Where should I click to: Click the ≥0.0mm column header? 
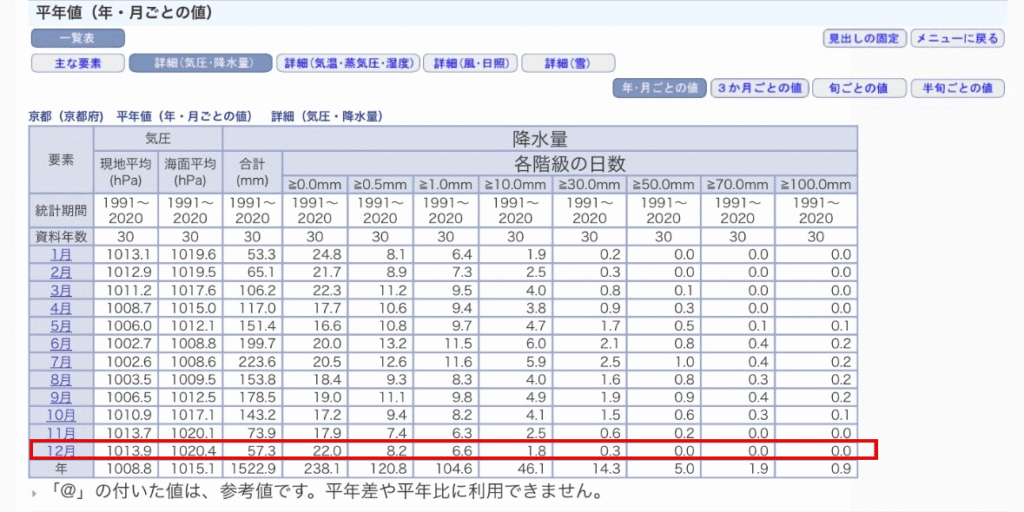[x=315, y=184]
